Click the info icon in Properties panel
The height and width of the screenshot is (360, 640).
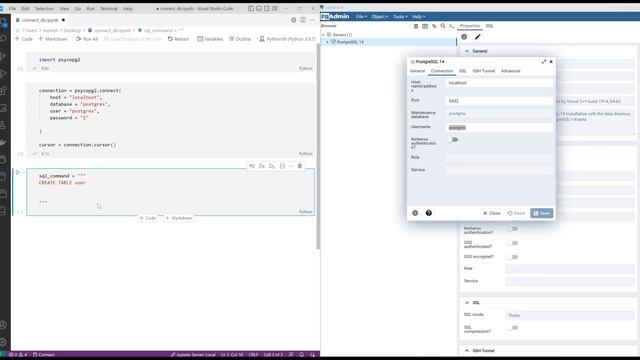point(464,37)
